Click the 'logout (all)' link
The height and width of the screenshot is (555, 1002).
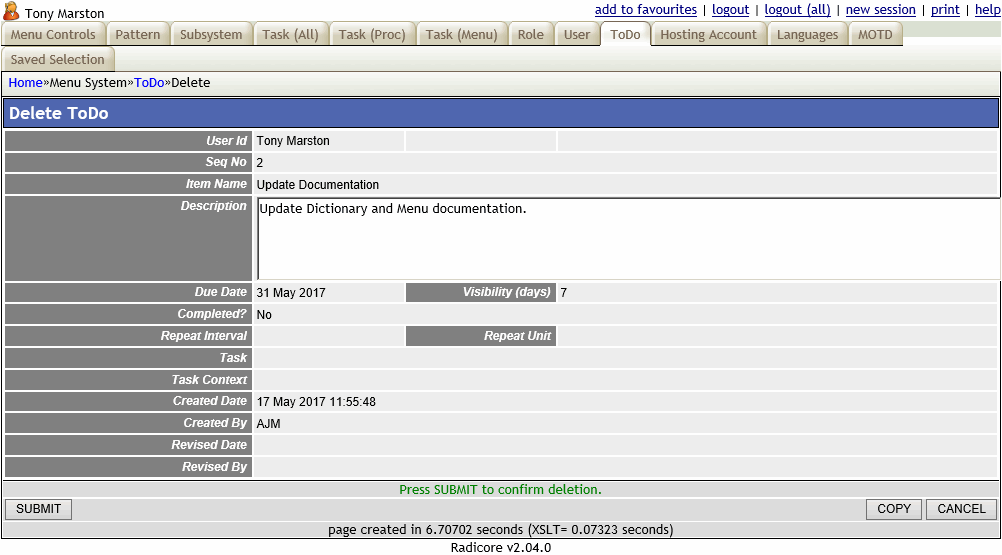(x=797, y=10)
